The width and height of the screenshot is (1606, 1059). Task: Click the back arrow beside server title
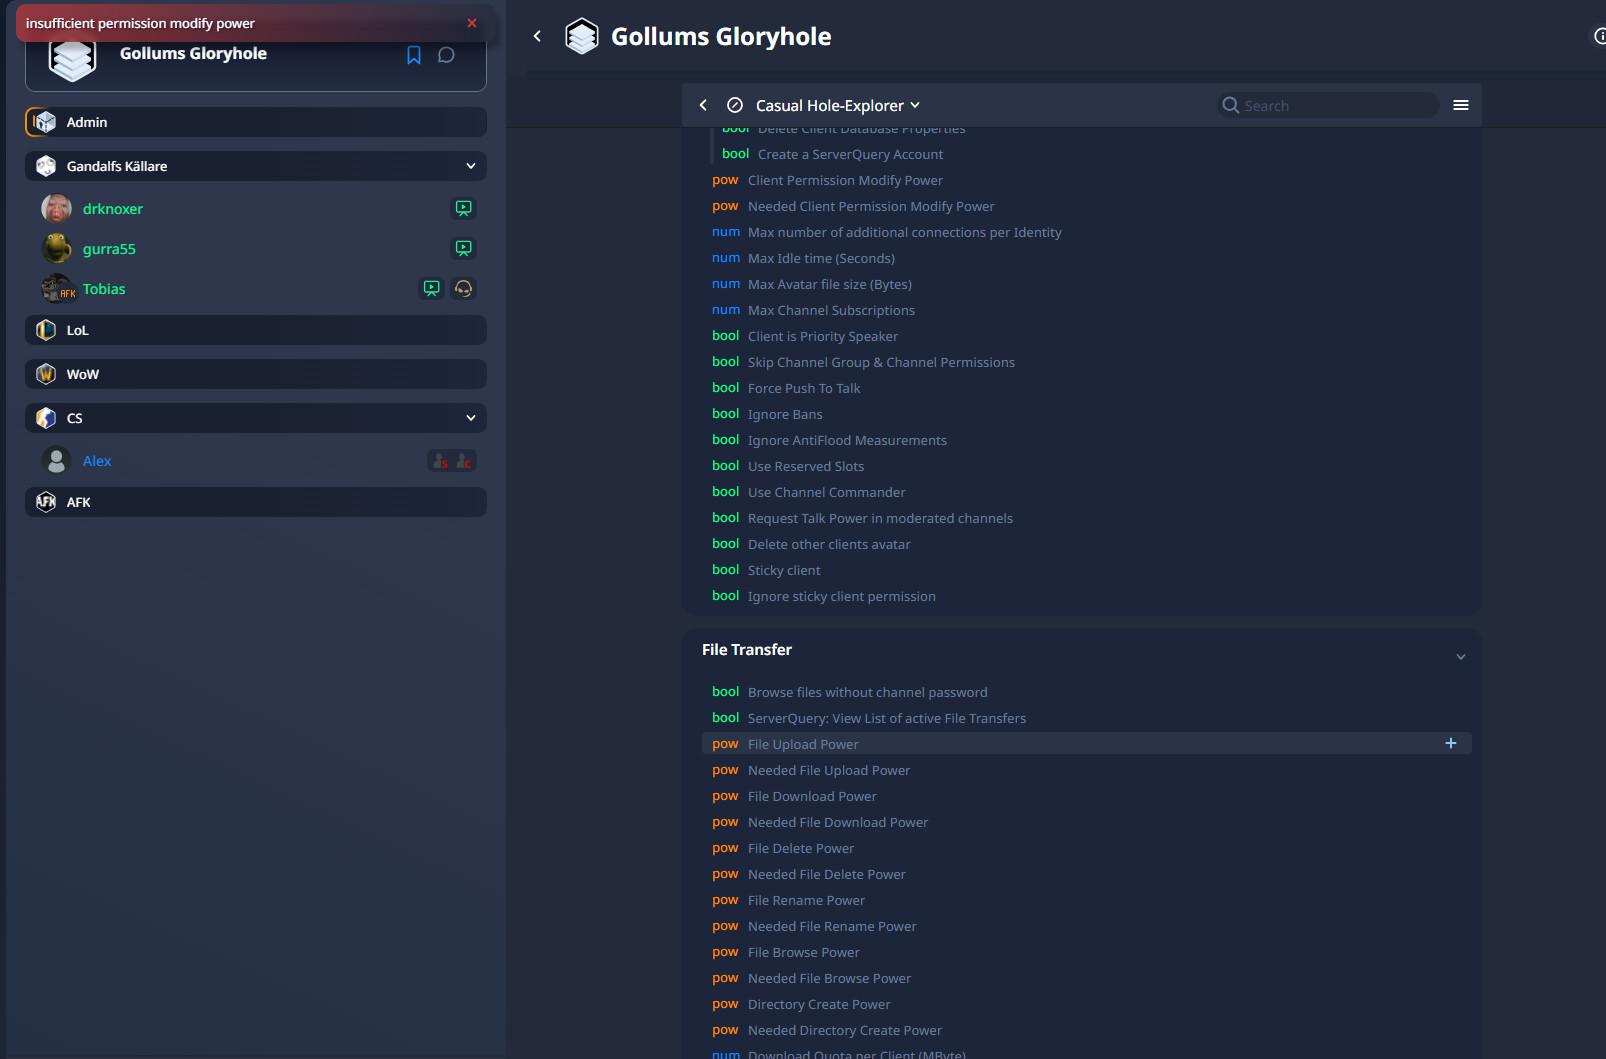(x=537, y=36)
